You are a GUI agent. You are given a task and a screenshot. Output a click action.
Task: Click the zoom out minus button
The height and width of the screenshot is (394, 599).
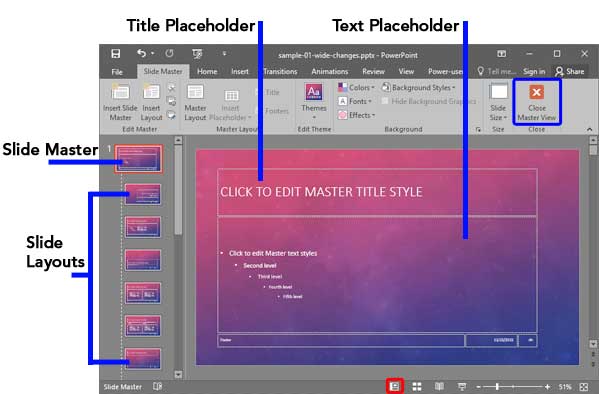click(478, 387)
